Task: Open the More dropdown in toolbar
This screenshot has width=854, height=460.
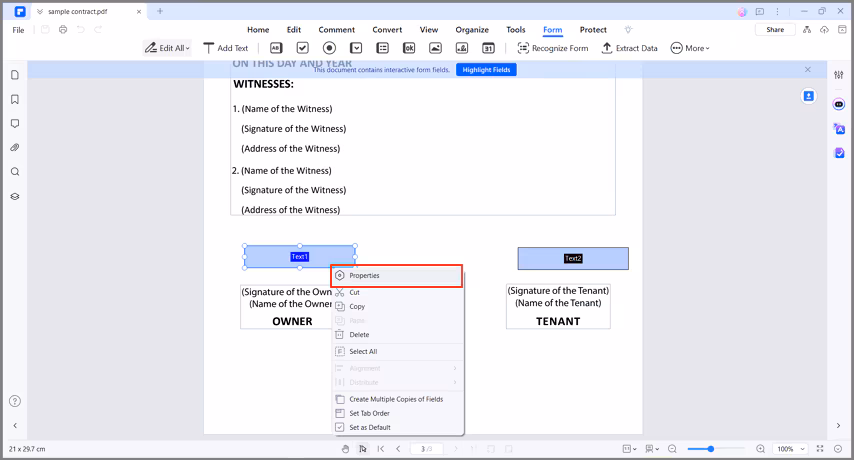Action: (690, 48)
